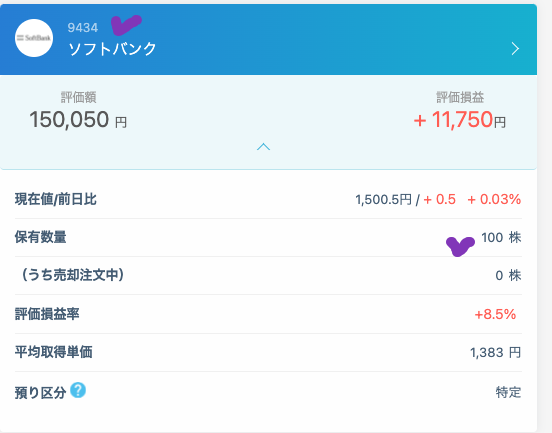Click the blue question mark help icon
This screenshot has height=433, width=552.
pos(78,390)
